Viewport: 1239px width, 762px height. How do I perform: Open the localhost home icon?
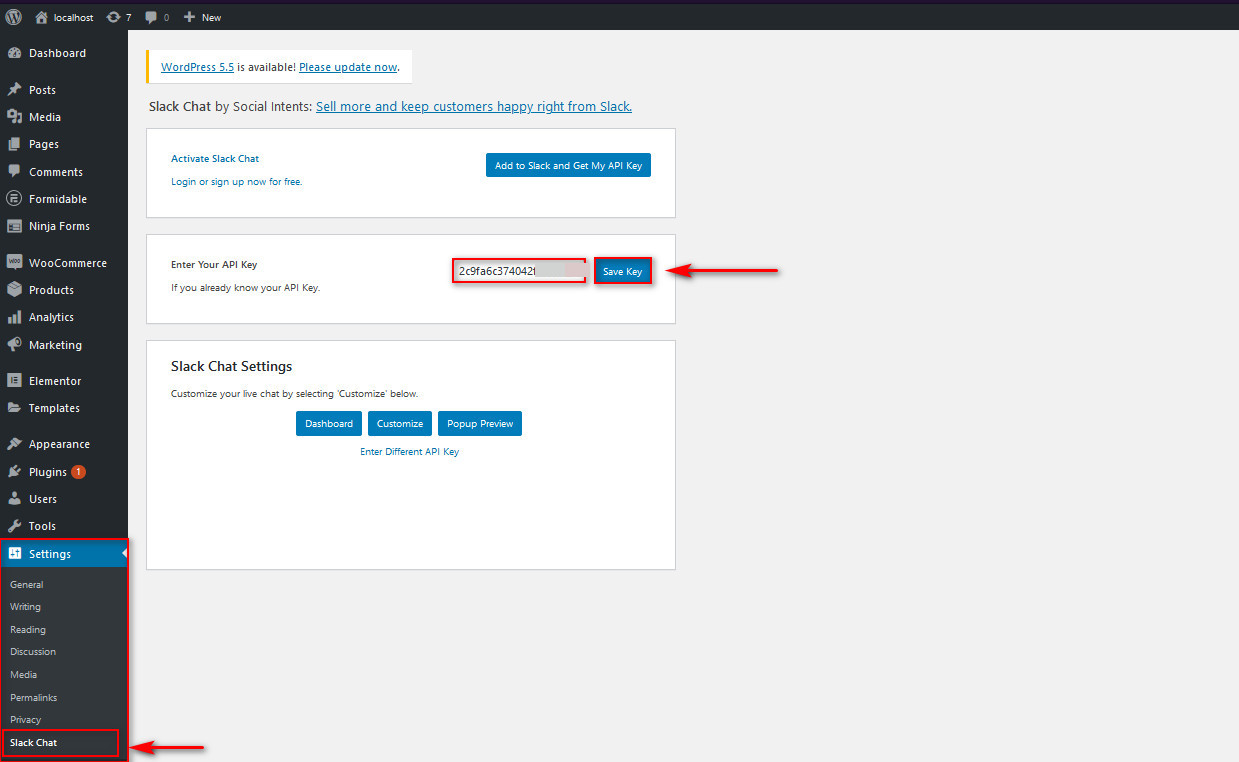(41, 17)
